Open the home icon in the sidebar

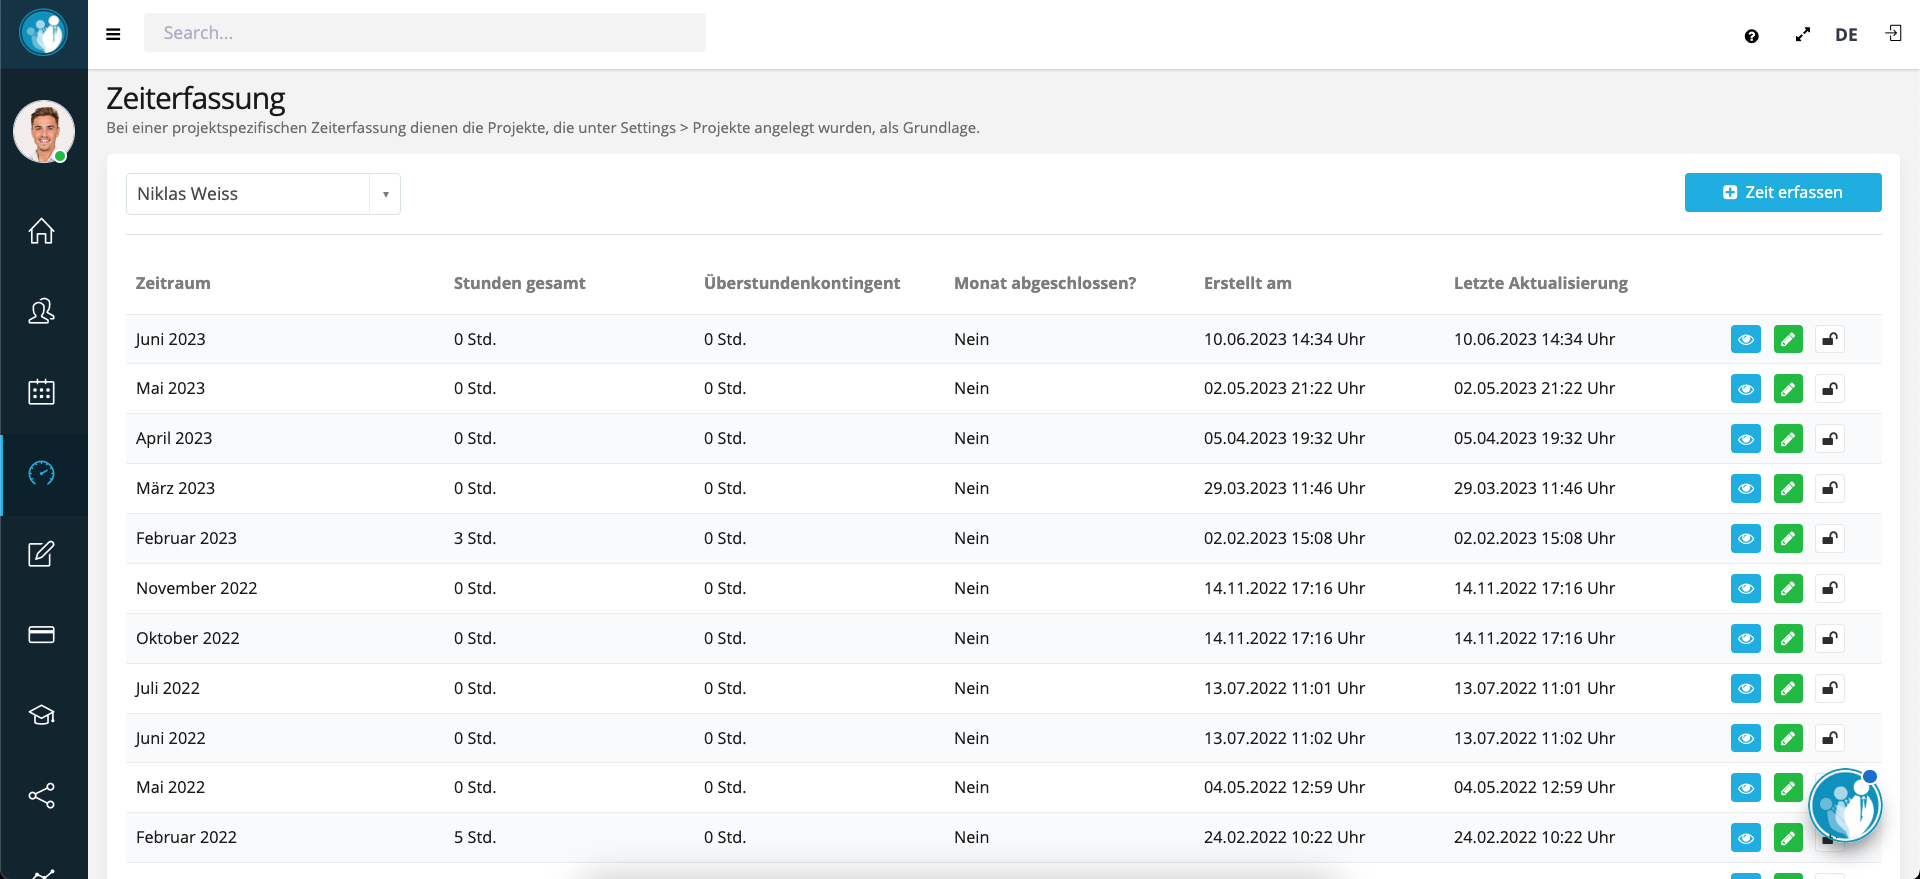point(41,231)
